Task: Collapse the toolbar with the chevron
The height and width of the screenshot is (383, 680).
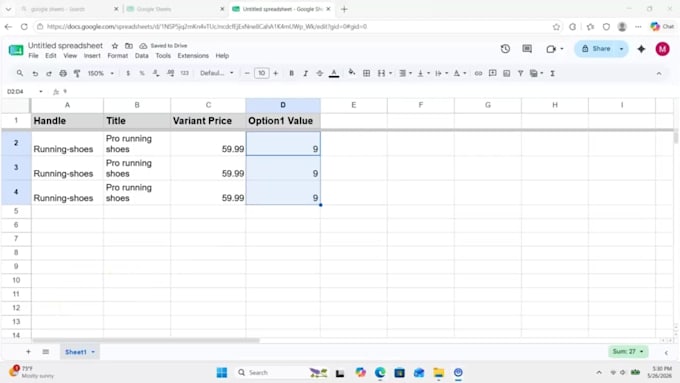Action: pos(659,74)
